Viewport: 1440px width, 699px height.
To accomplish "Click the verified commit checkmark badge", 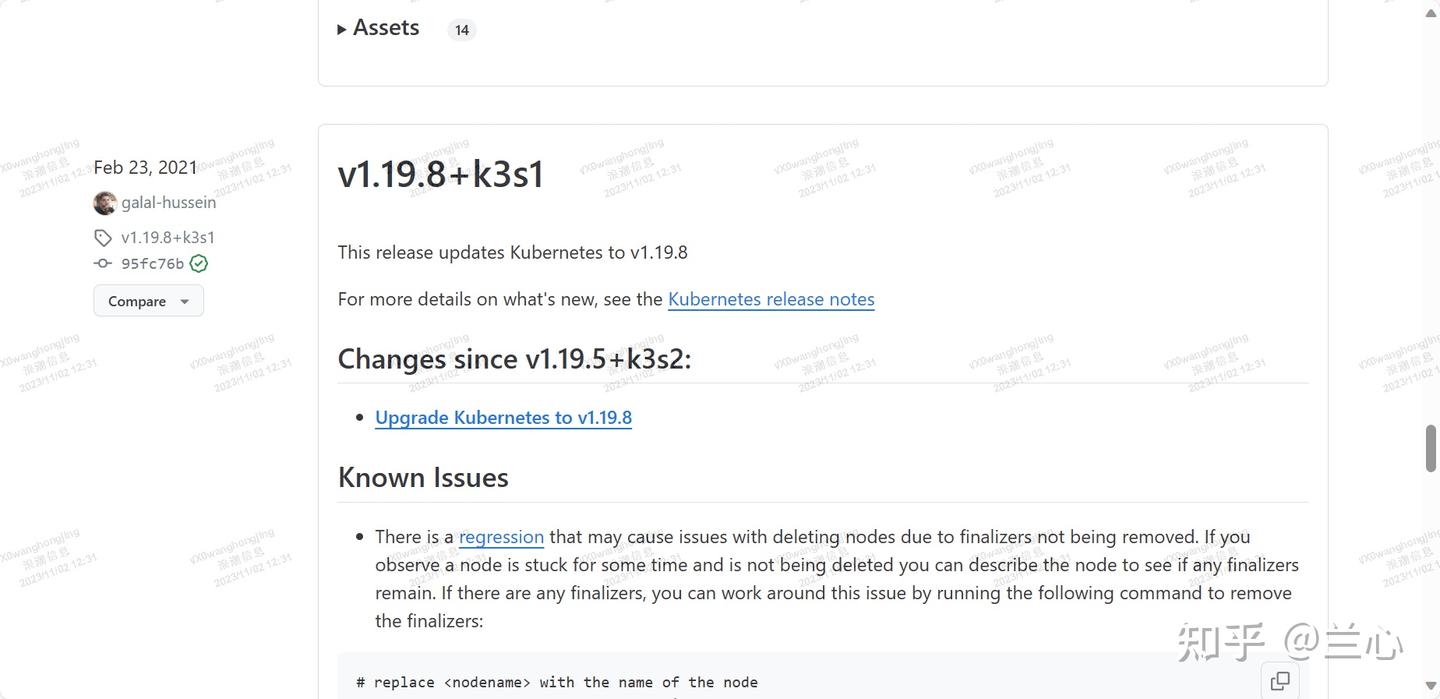I will [x=197, y=263].
